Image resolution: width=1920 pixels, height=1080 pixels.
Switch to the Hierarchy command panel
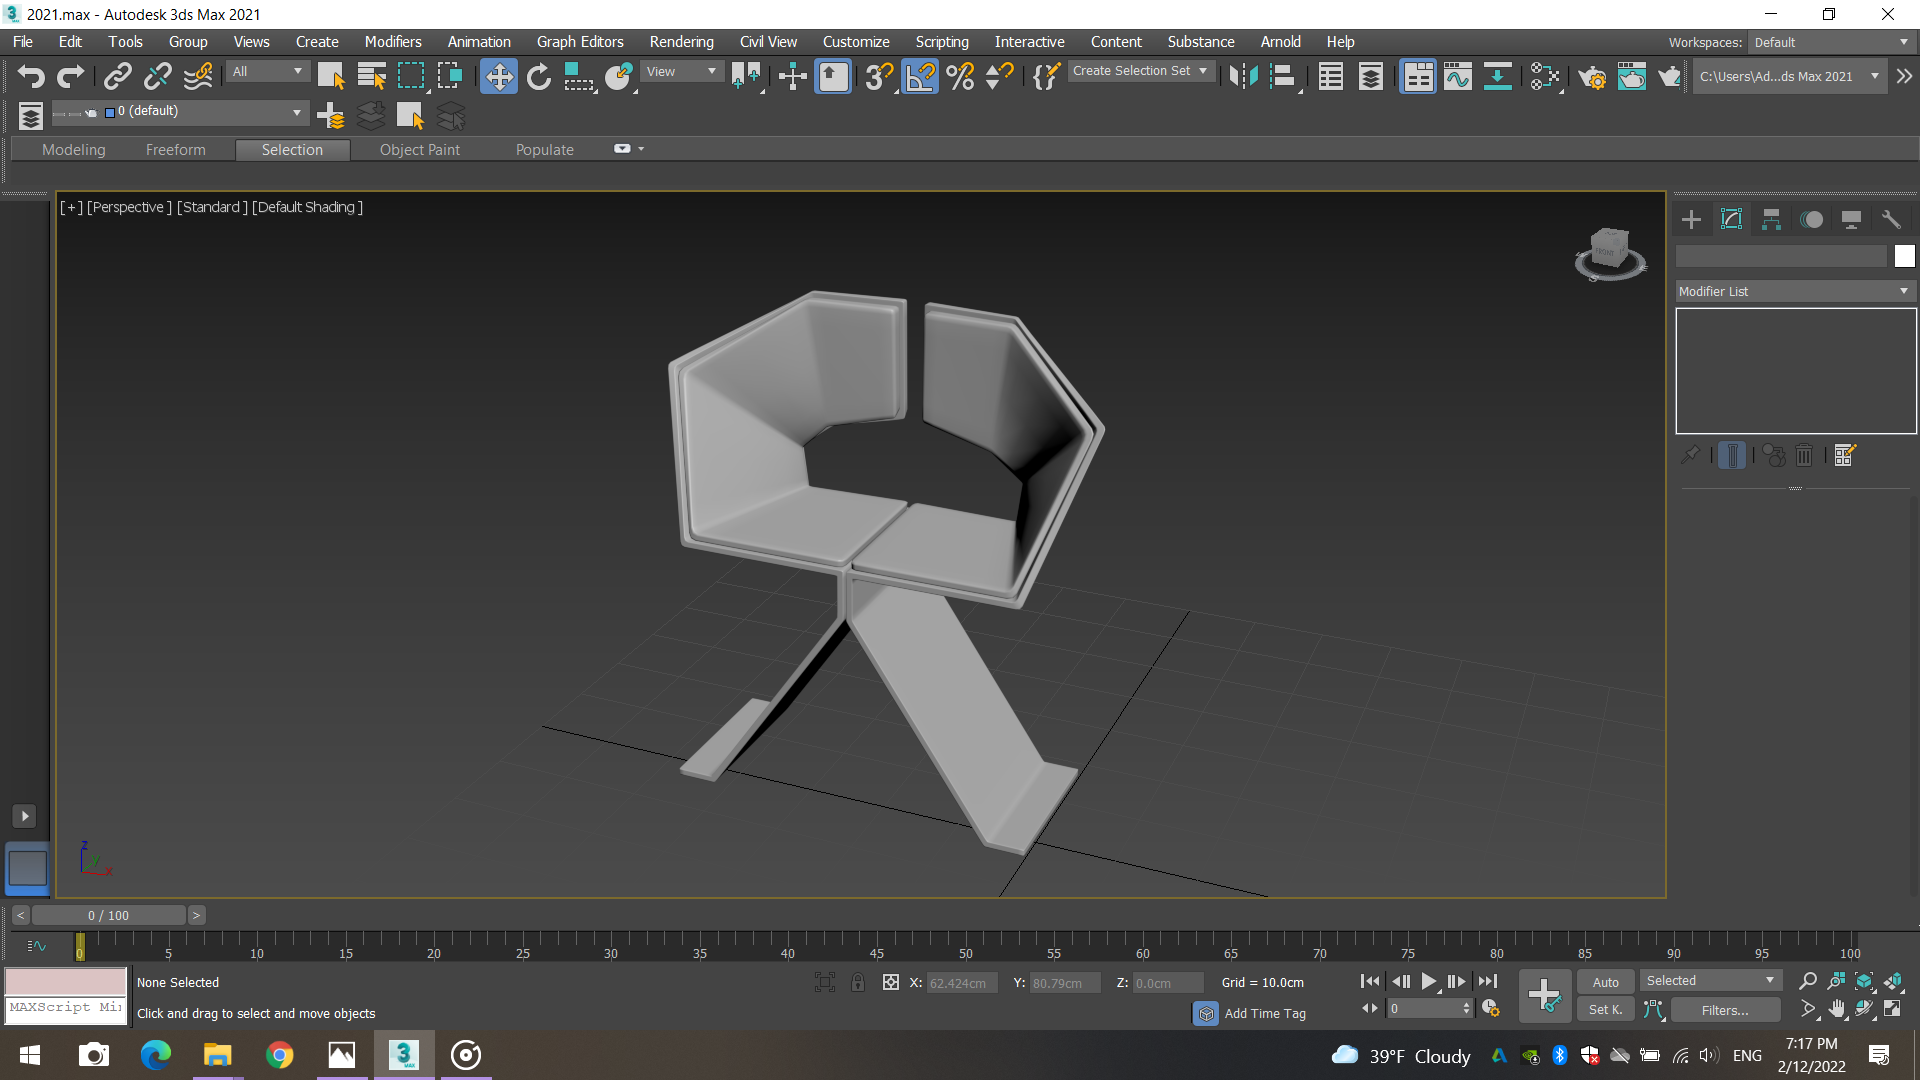point(1771,219)
